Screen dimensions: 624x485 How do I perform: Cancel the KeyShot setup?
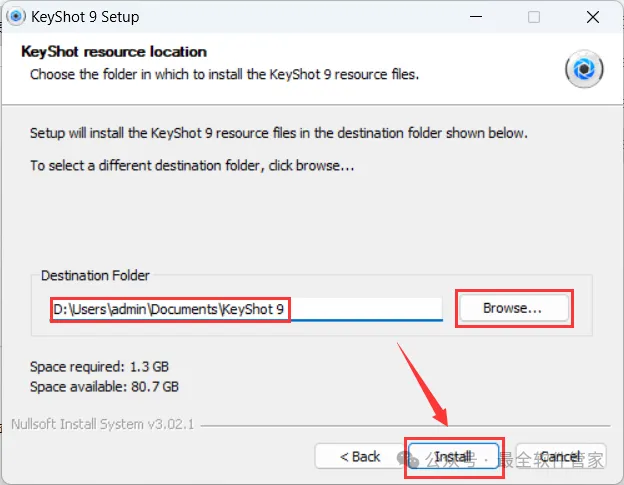pyautogui.click(x=561, y=456)
